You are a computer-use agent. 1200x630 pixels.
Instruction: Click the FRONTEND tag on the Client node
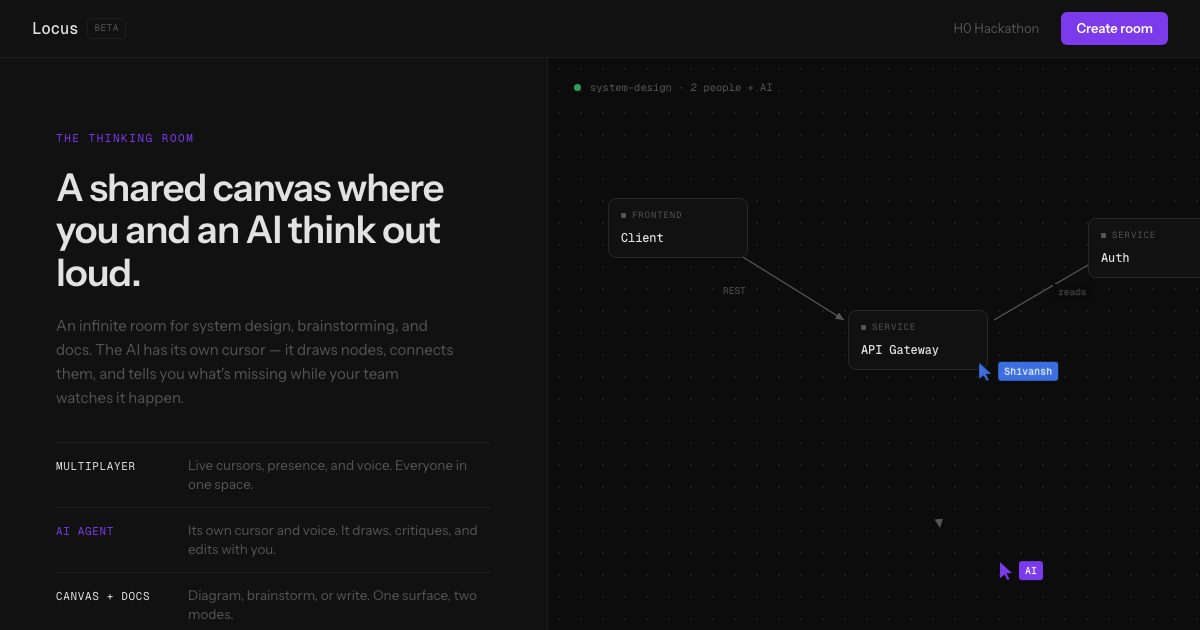pos(657,215)
